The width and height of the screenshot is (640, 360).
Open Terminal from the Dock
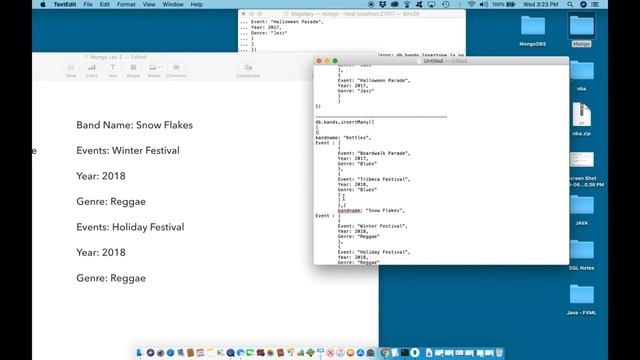coord(405,353)
